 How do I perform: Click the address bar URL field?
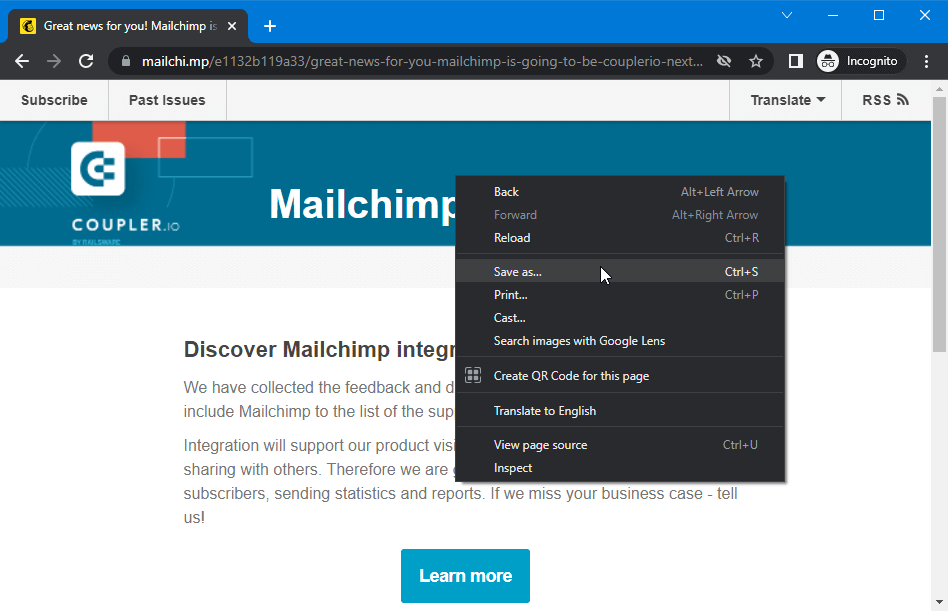[422, 61]
